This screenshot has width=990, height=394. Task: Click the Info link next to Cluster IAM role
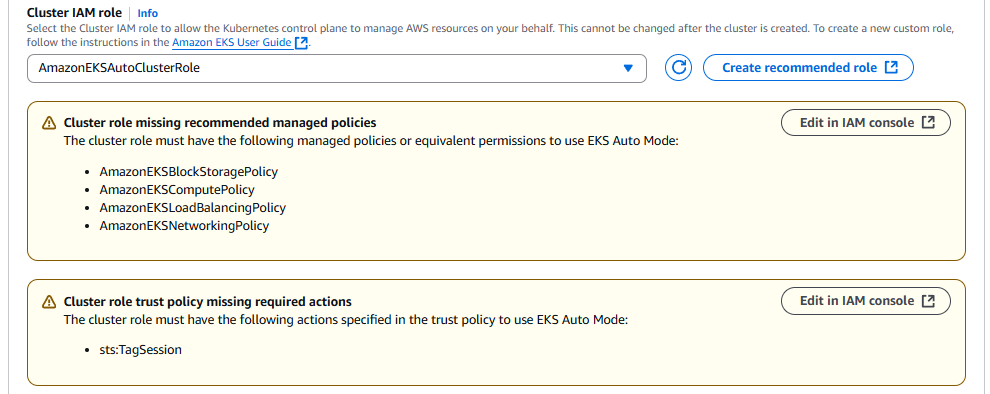click(x=148, y=13)
